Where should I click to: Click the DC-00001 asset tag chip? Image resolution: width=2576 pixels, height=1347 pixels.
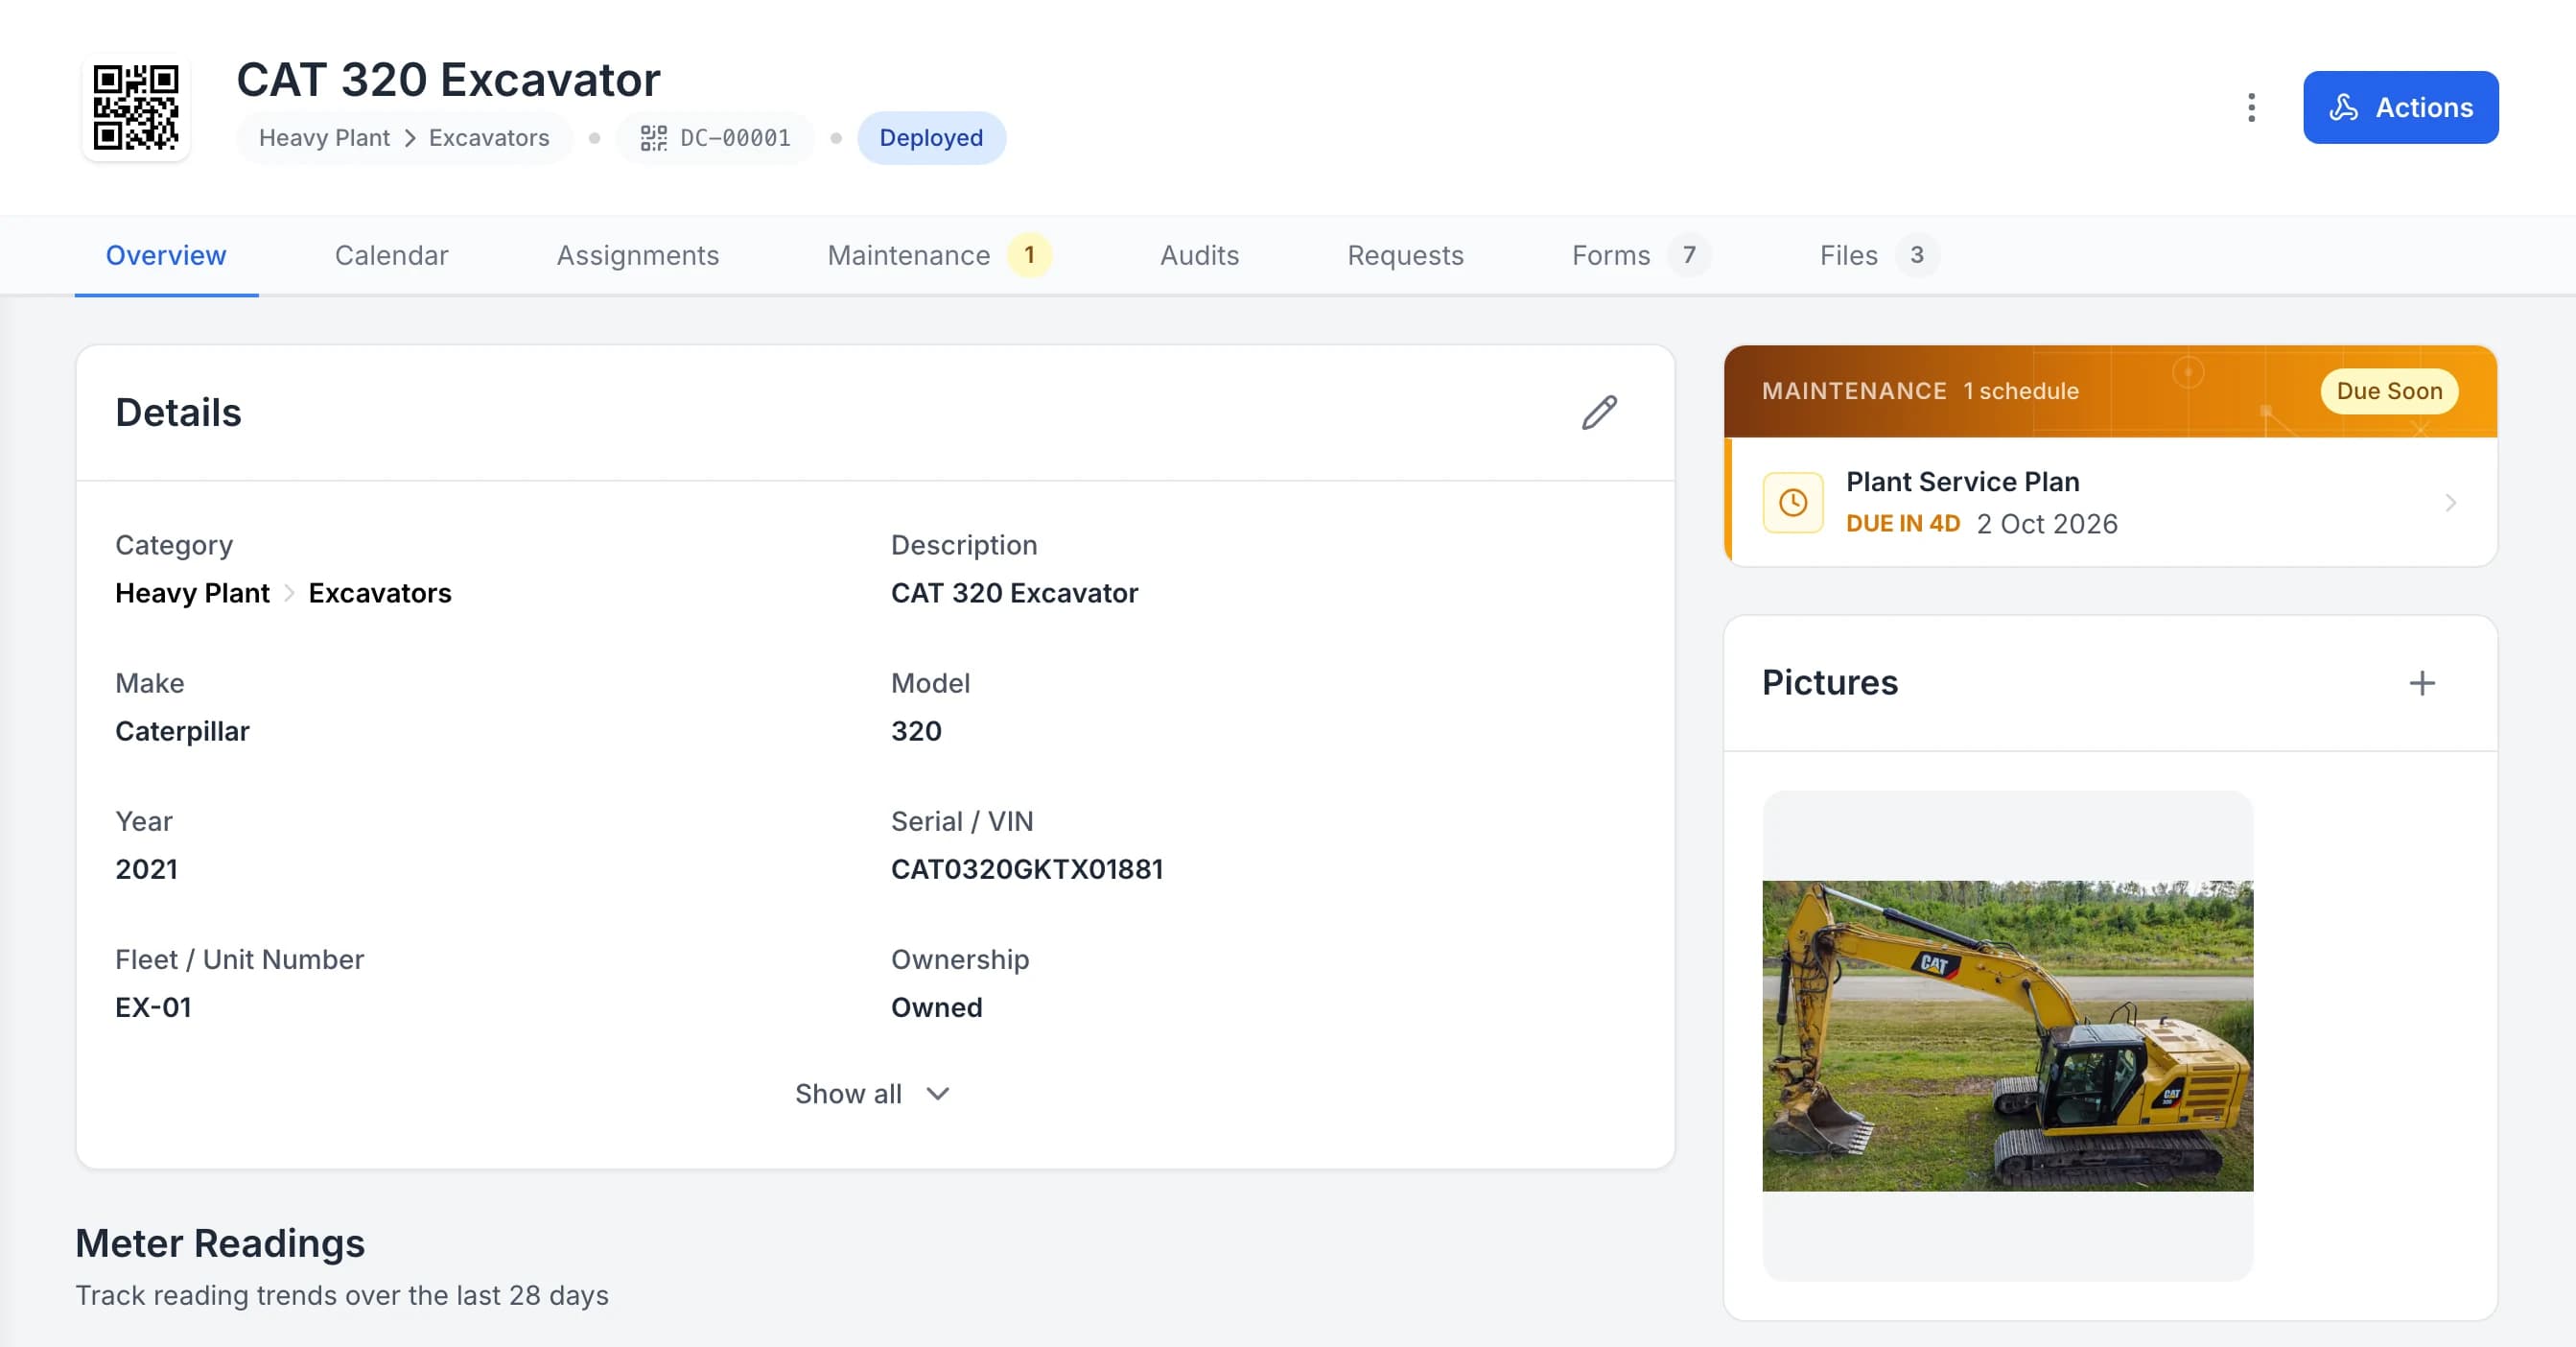tap(716, 138)
